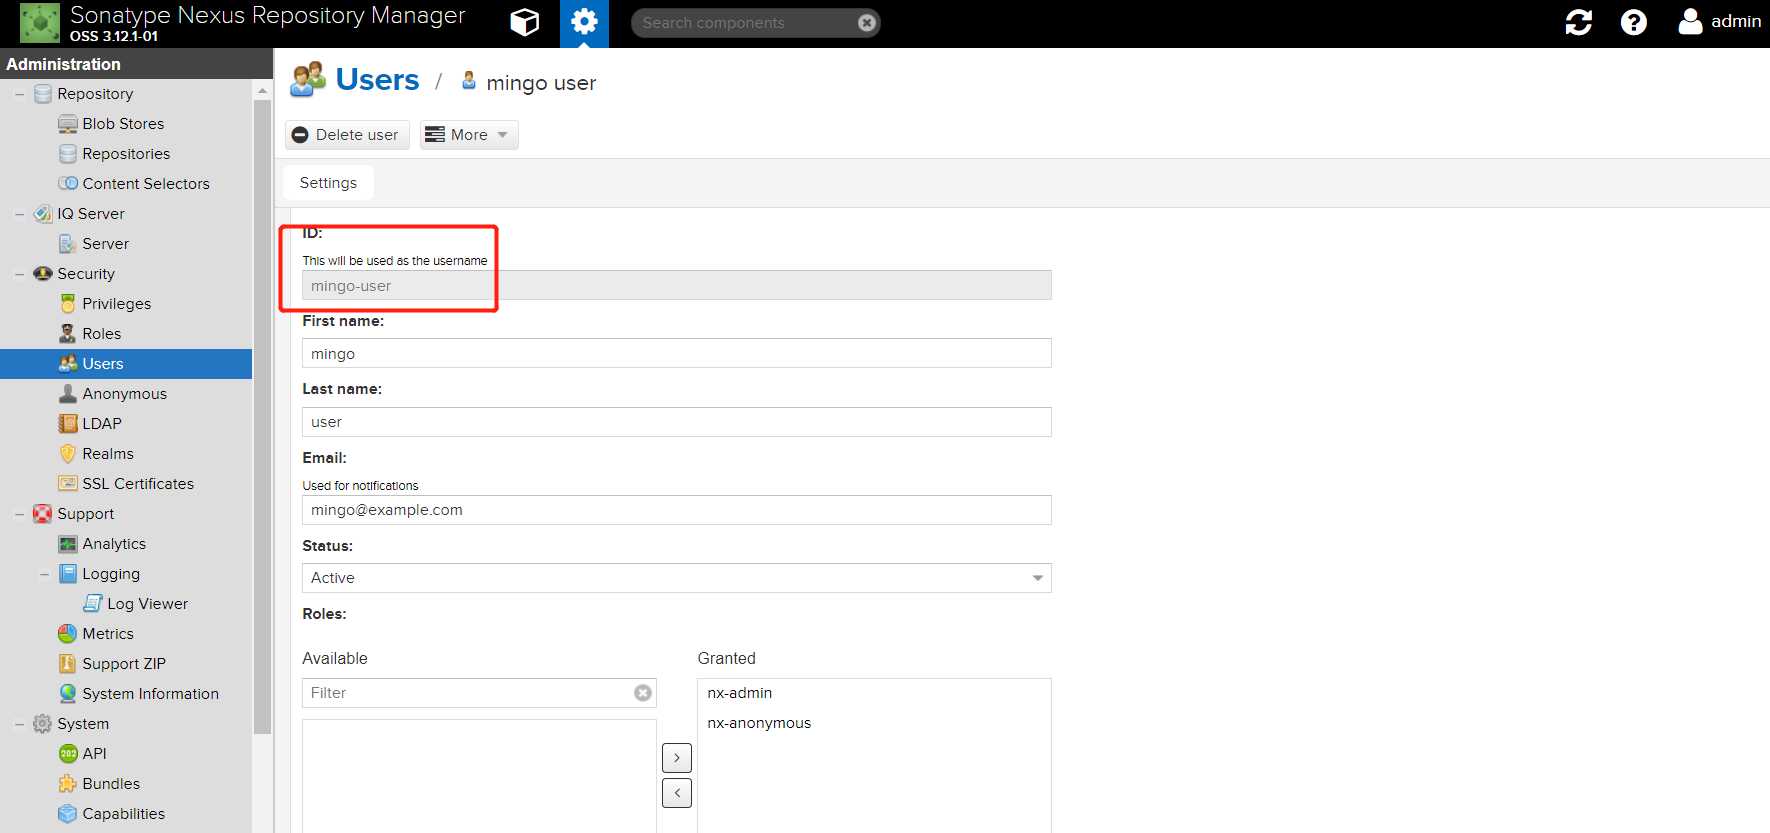Collapse the Repository tree node
The width and height of the screenshot is (1770, 833).
[19, 94]
